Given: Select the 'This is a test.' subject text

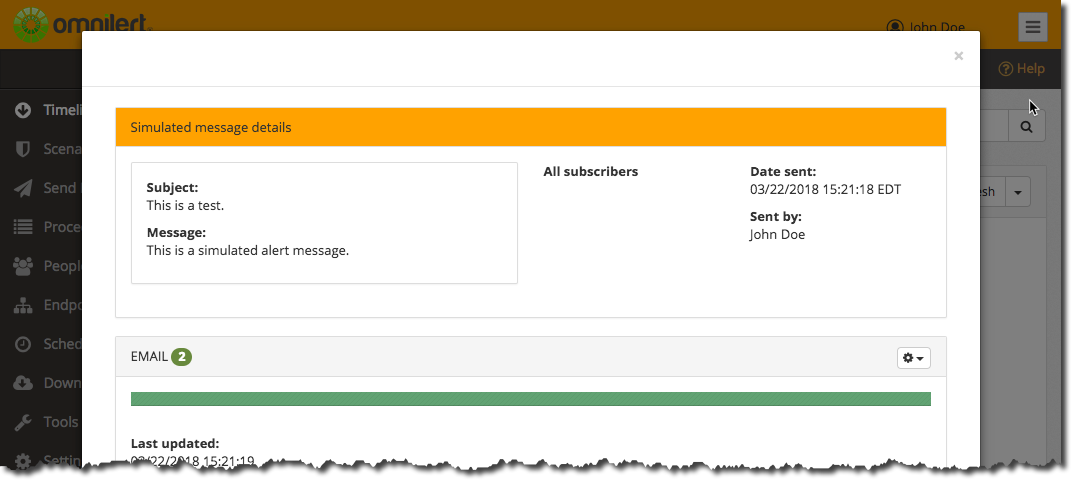Looking at the screenshot, I should coord(185,205).
